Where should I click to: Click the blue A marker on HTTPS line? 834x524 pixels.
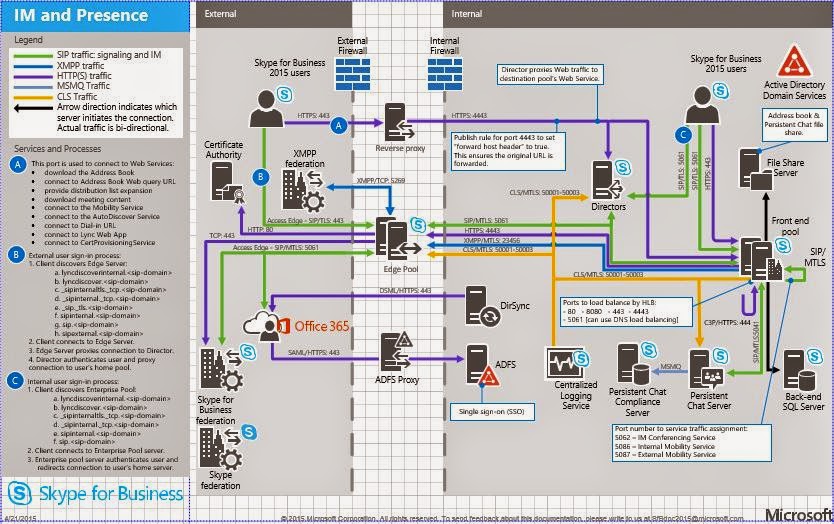point(339,126)
